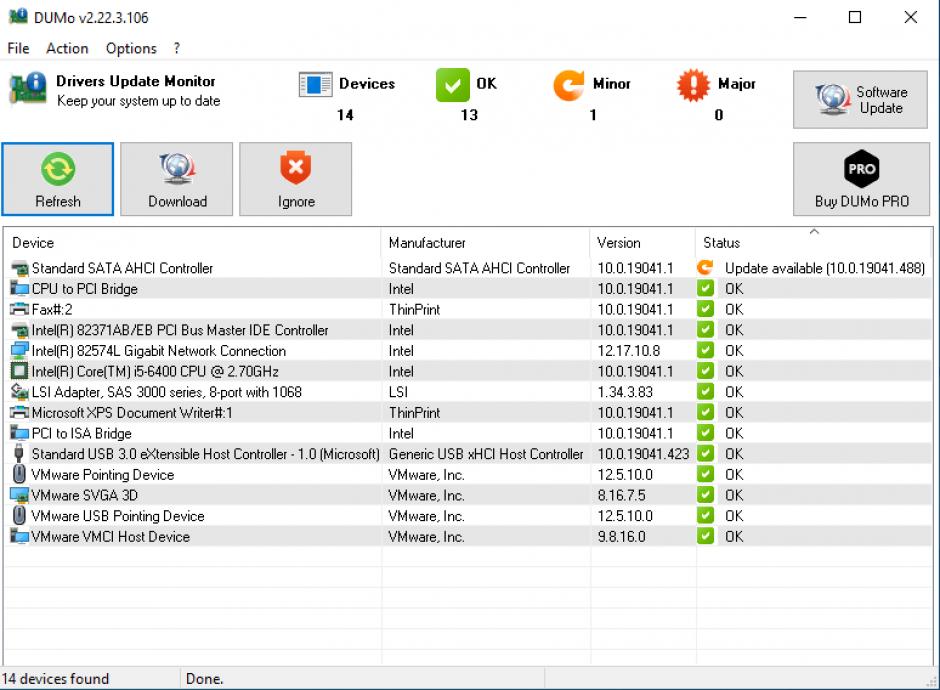Viewport: 940px width, 690px height.
Task: Select the CPU to PCI Bridge row
Action: coord(468,289)
